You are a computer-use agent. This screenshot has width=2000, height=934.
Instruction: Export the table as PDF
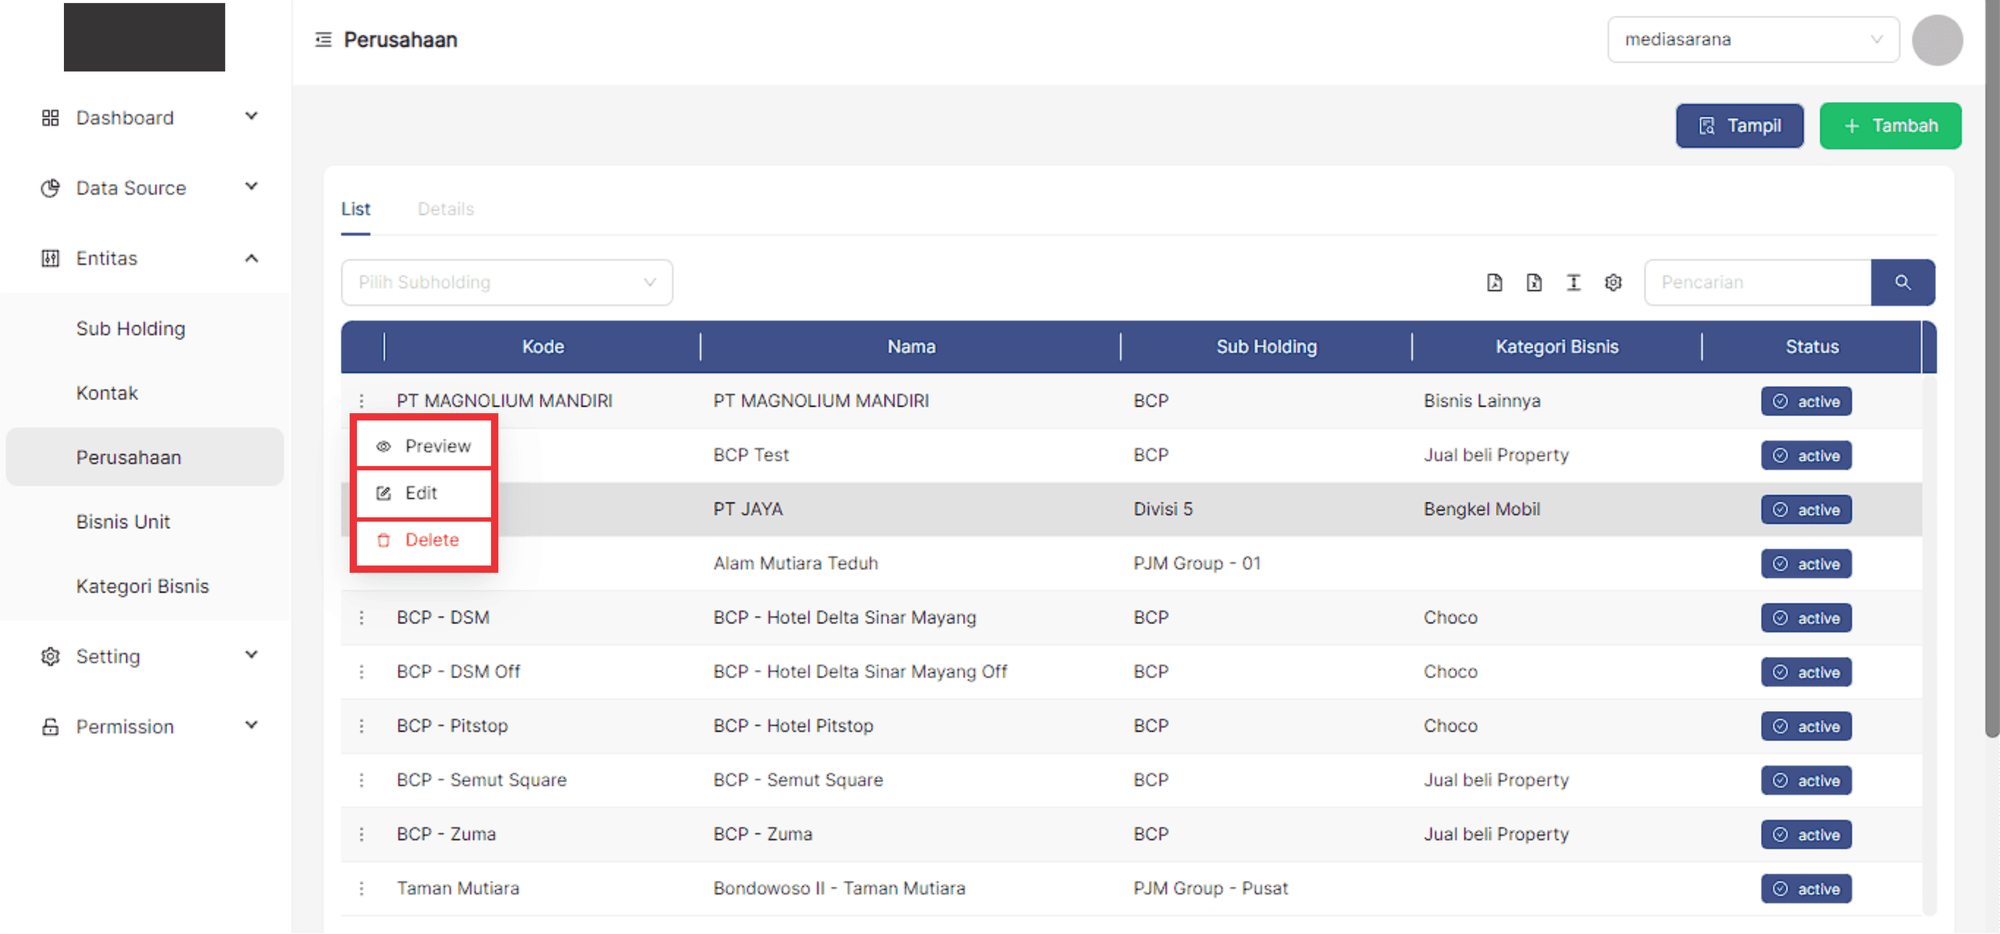click(x=1494, y=283)
